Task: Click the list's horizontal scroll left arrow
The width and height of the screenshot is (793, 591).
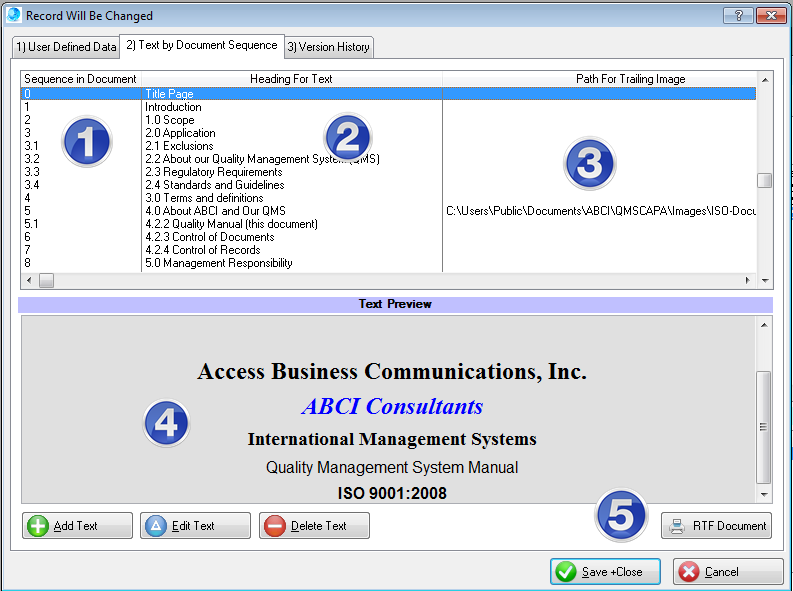Action: click(29, 280)
